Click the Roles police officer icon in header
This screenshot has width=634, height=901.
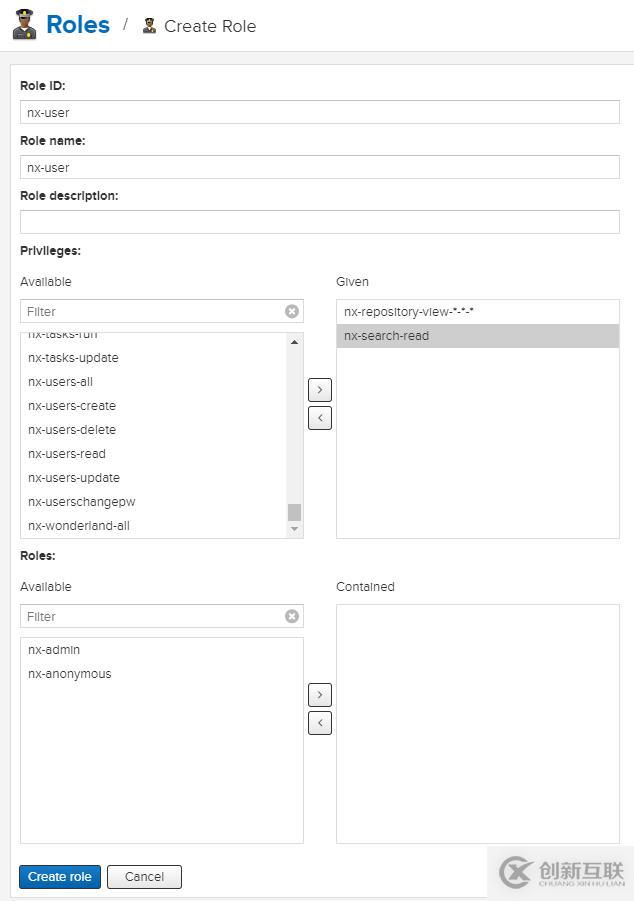pos(24,25)
